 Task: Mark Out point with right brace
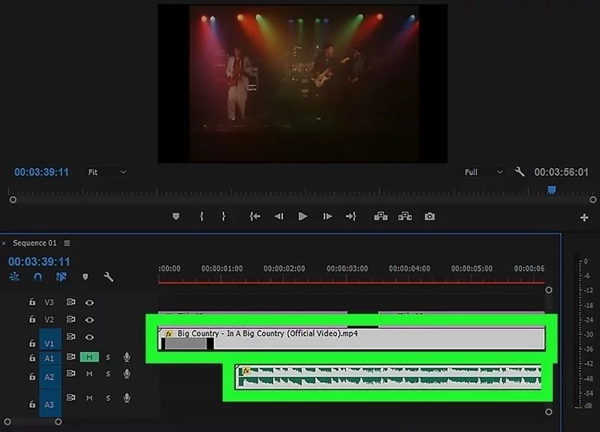click(223, 217)
